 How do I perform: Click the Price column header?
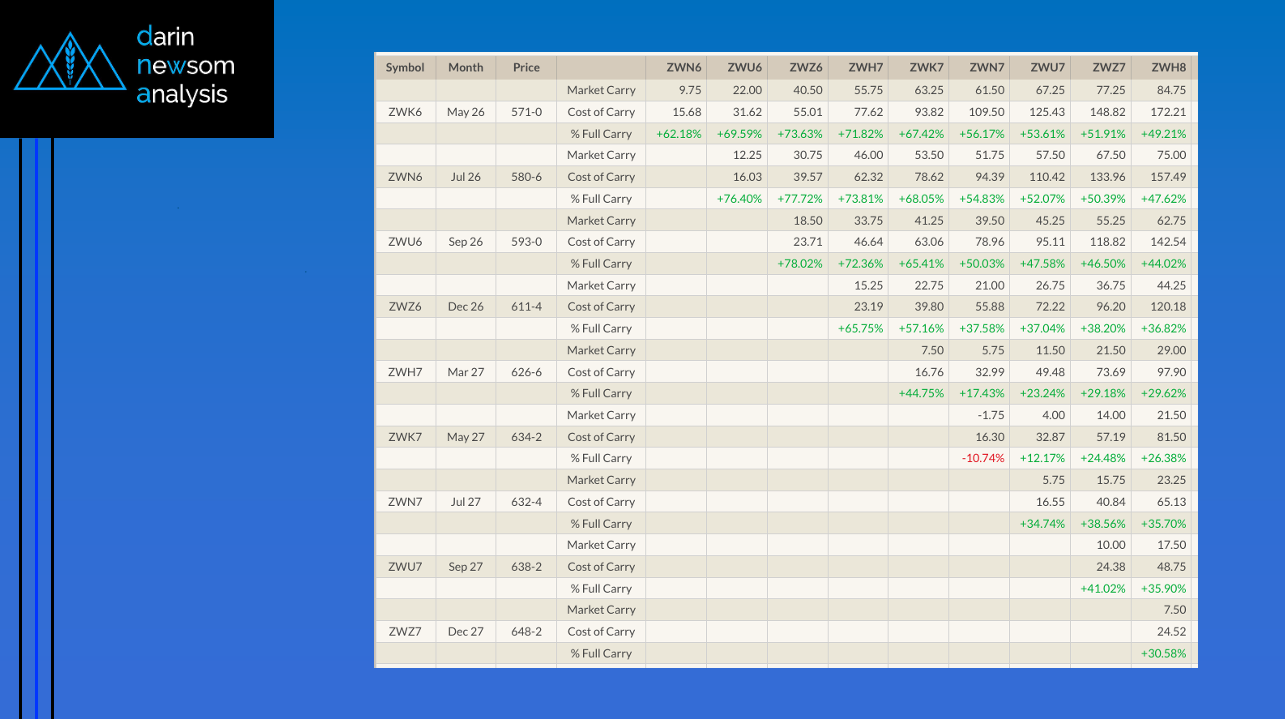526,67
